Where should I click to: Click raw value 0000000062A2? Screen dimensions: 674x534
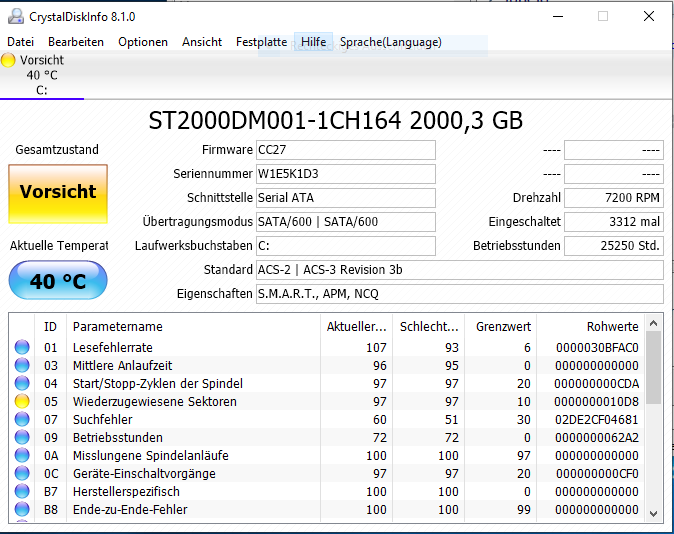[x=597, y=438]
